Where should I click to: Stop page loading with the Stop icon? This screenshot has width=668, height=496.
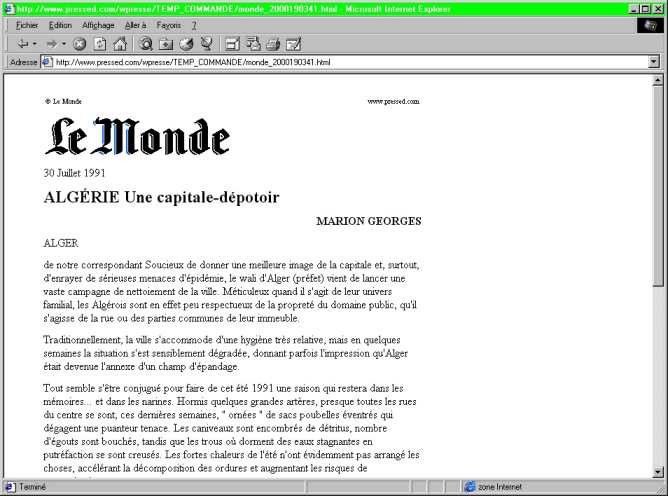pyautogui.click(x=79, y=44)
